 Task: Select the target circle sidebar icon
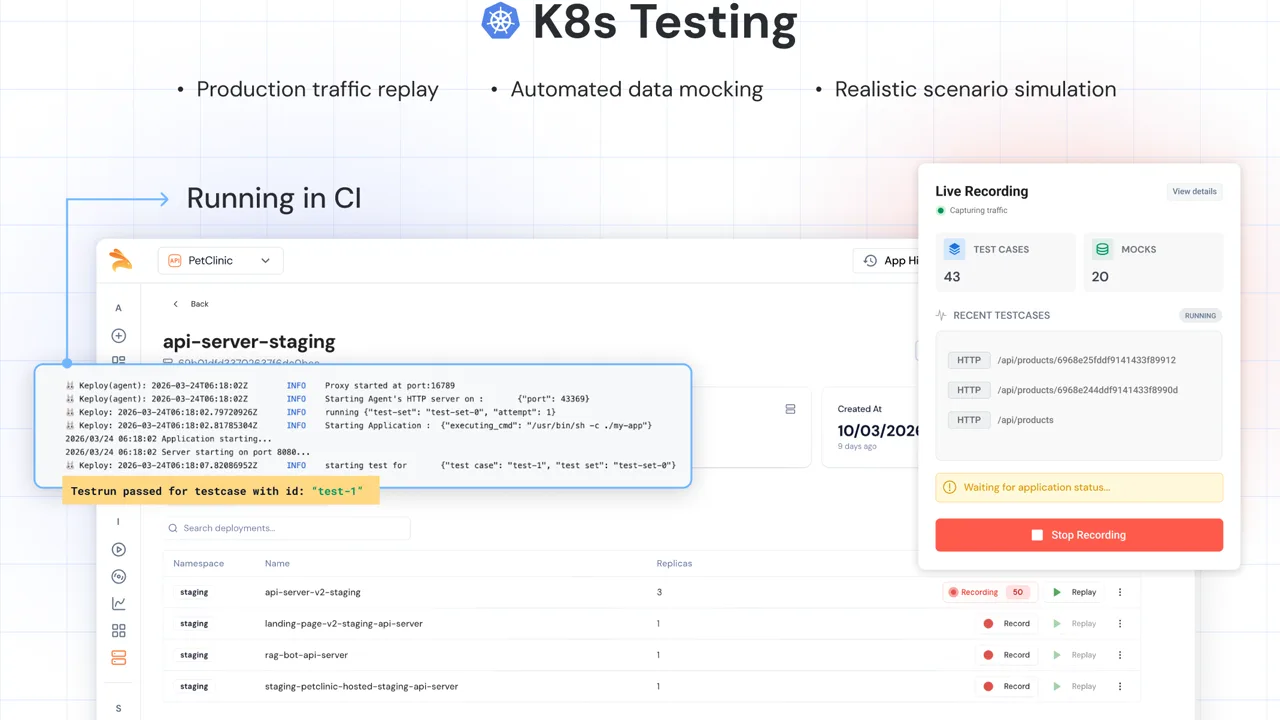pos(119,576)
